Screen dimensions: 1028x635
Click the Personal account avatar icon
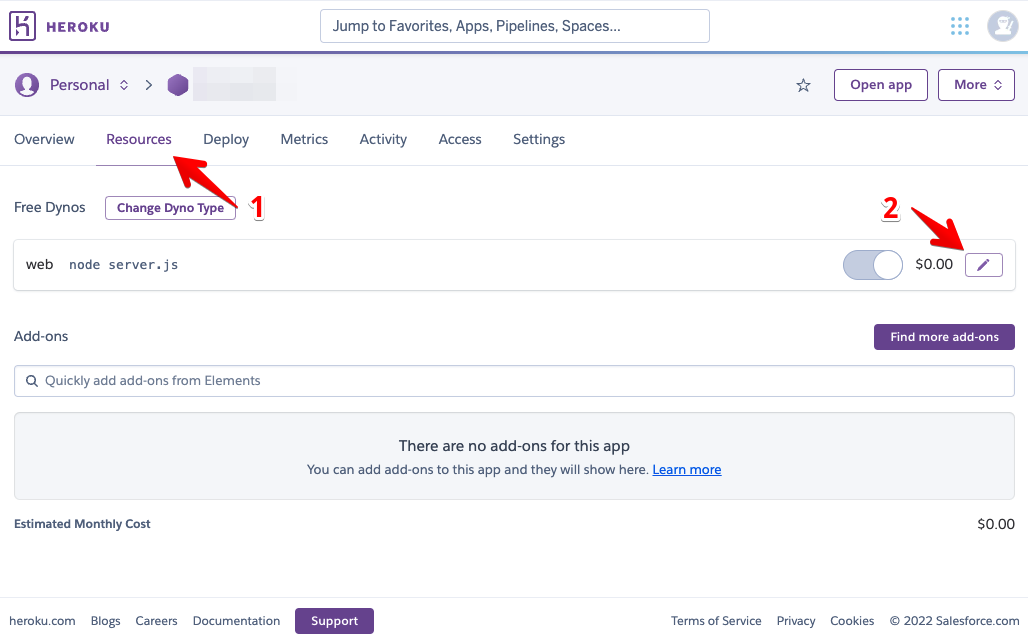(x=27, y=85)
